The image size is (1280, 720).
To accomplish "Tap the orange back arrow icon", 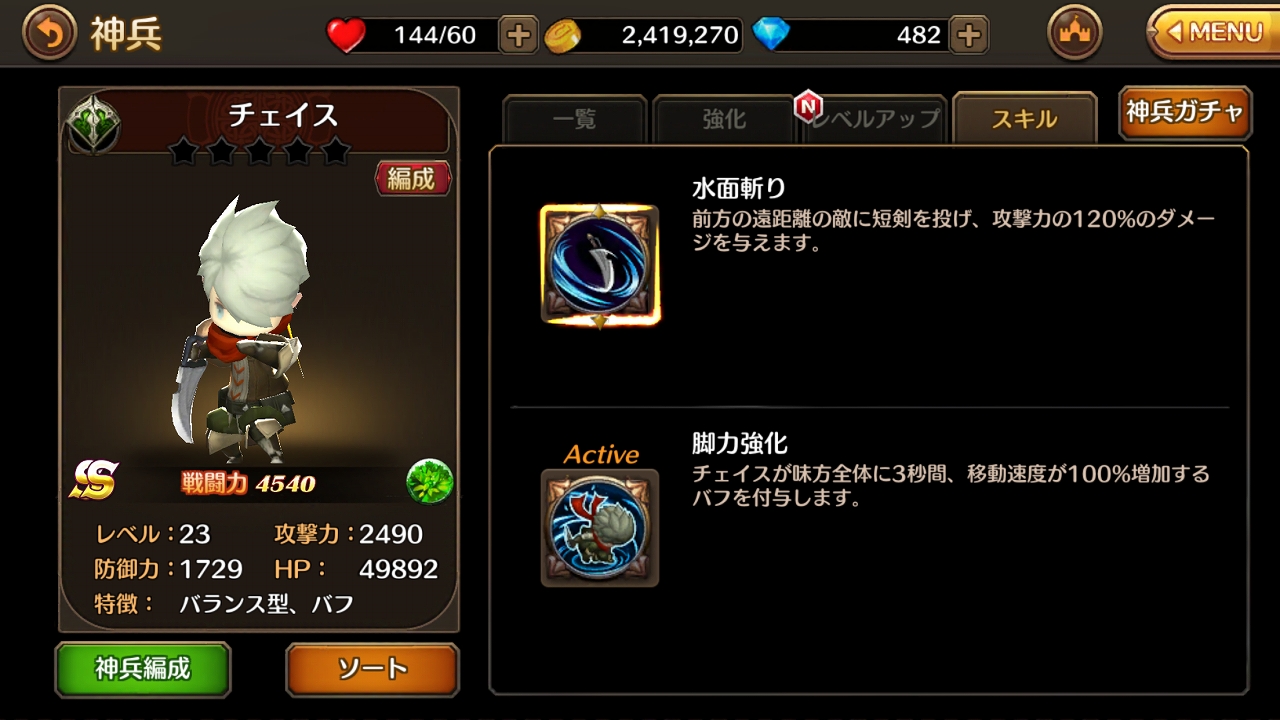I will pyautogui.click(x=48, y=34).
